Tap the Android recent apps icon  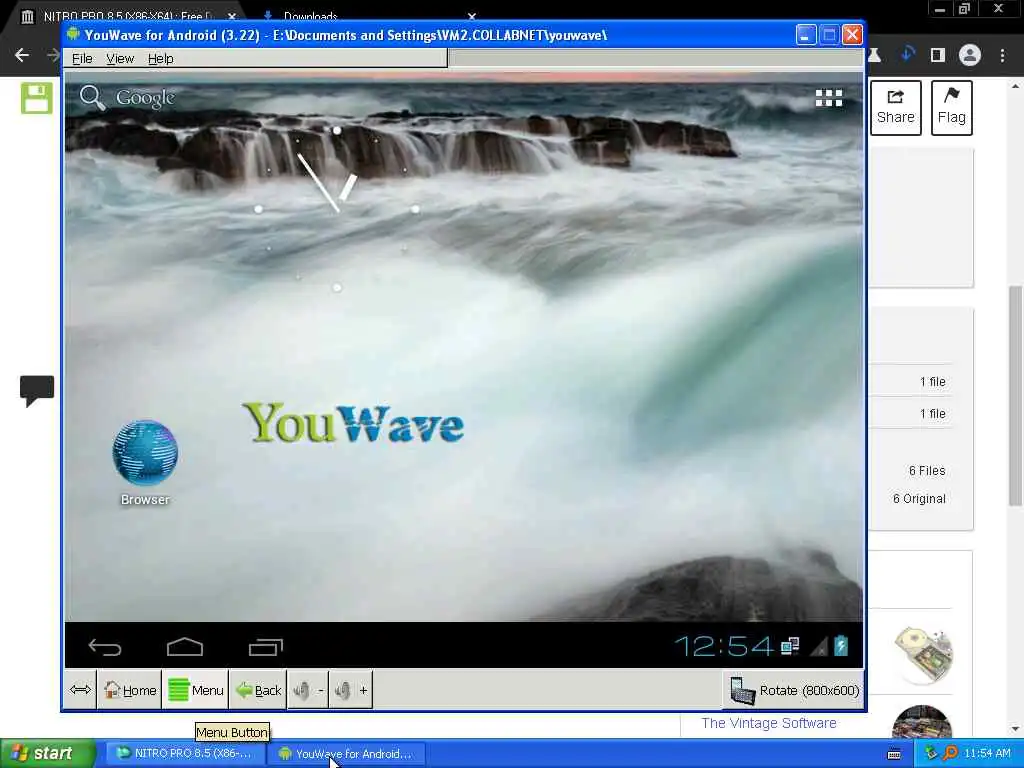pos(266,647)
